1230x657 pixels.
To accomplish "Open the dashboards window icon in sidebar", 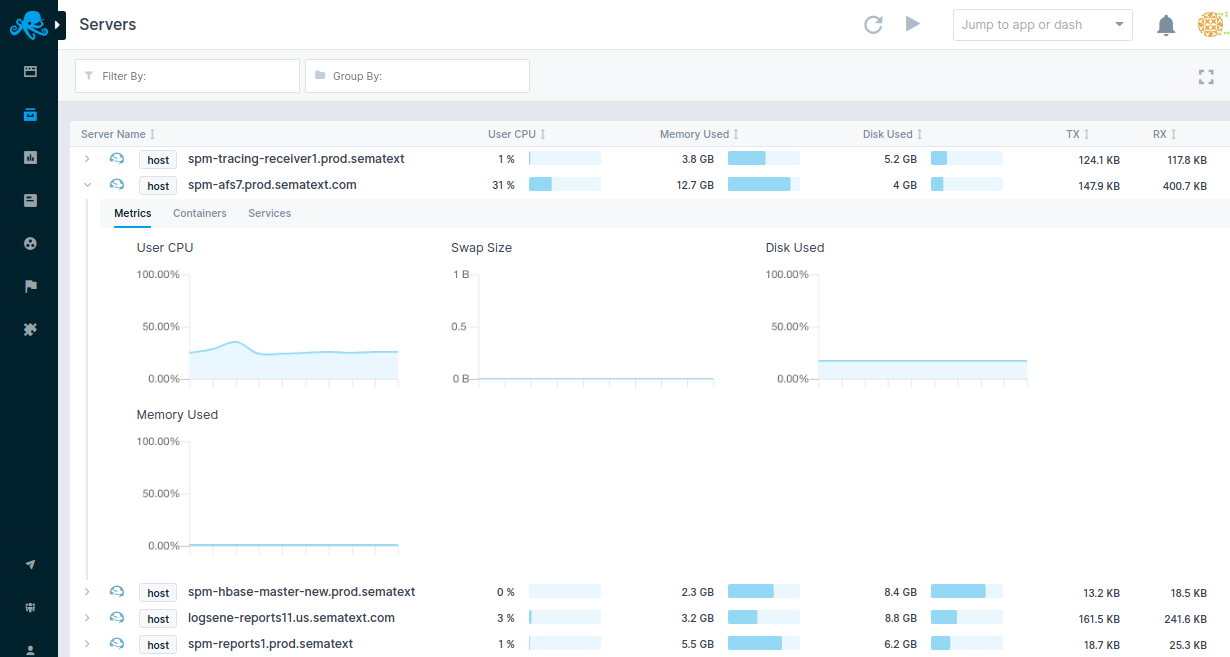I will [x=30, y=71].
